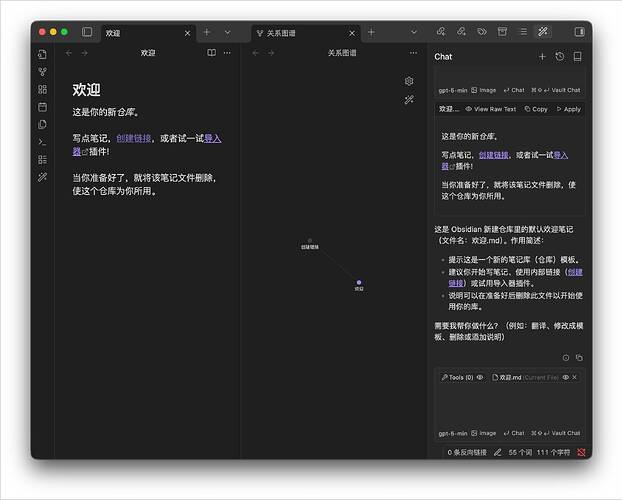Focus the chat input below Tools (0)

pos(509,406)
